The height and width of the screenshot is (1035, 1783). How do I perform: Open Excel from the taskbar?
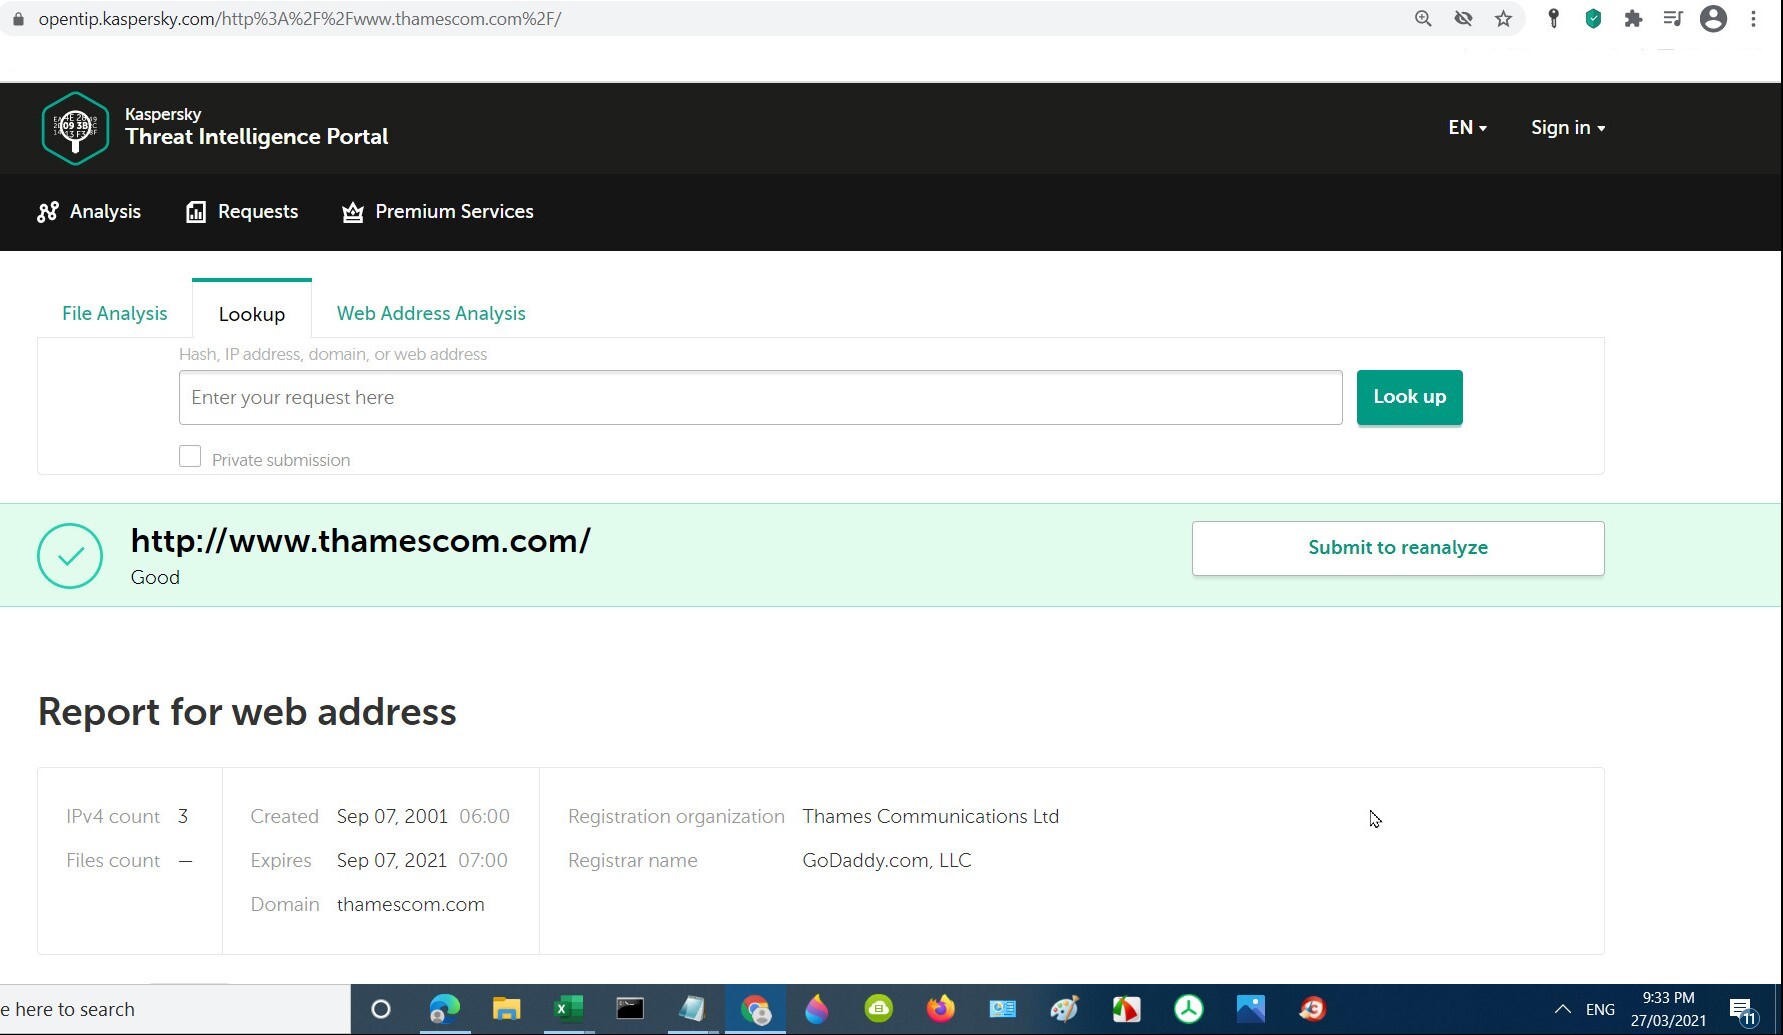(x=568, y=1009)
